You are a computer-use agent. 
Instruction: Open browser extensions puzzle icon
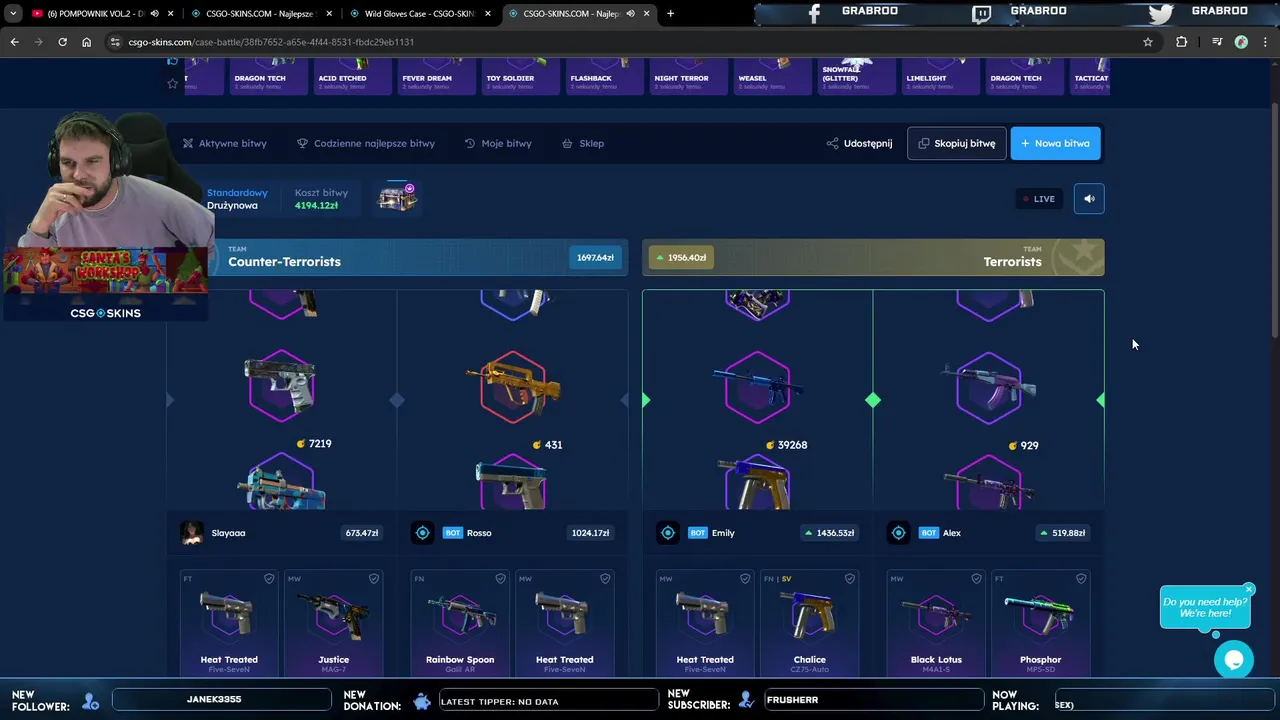tap(1182, 42)
